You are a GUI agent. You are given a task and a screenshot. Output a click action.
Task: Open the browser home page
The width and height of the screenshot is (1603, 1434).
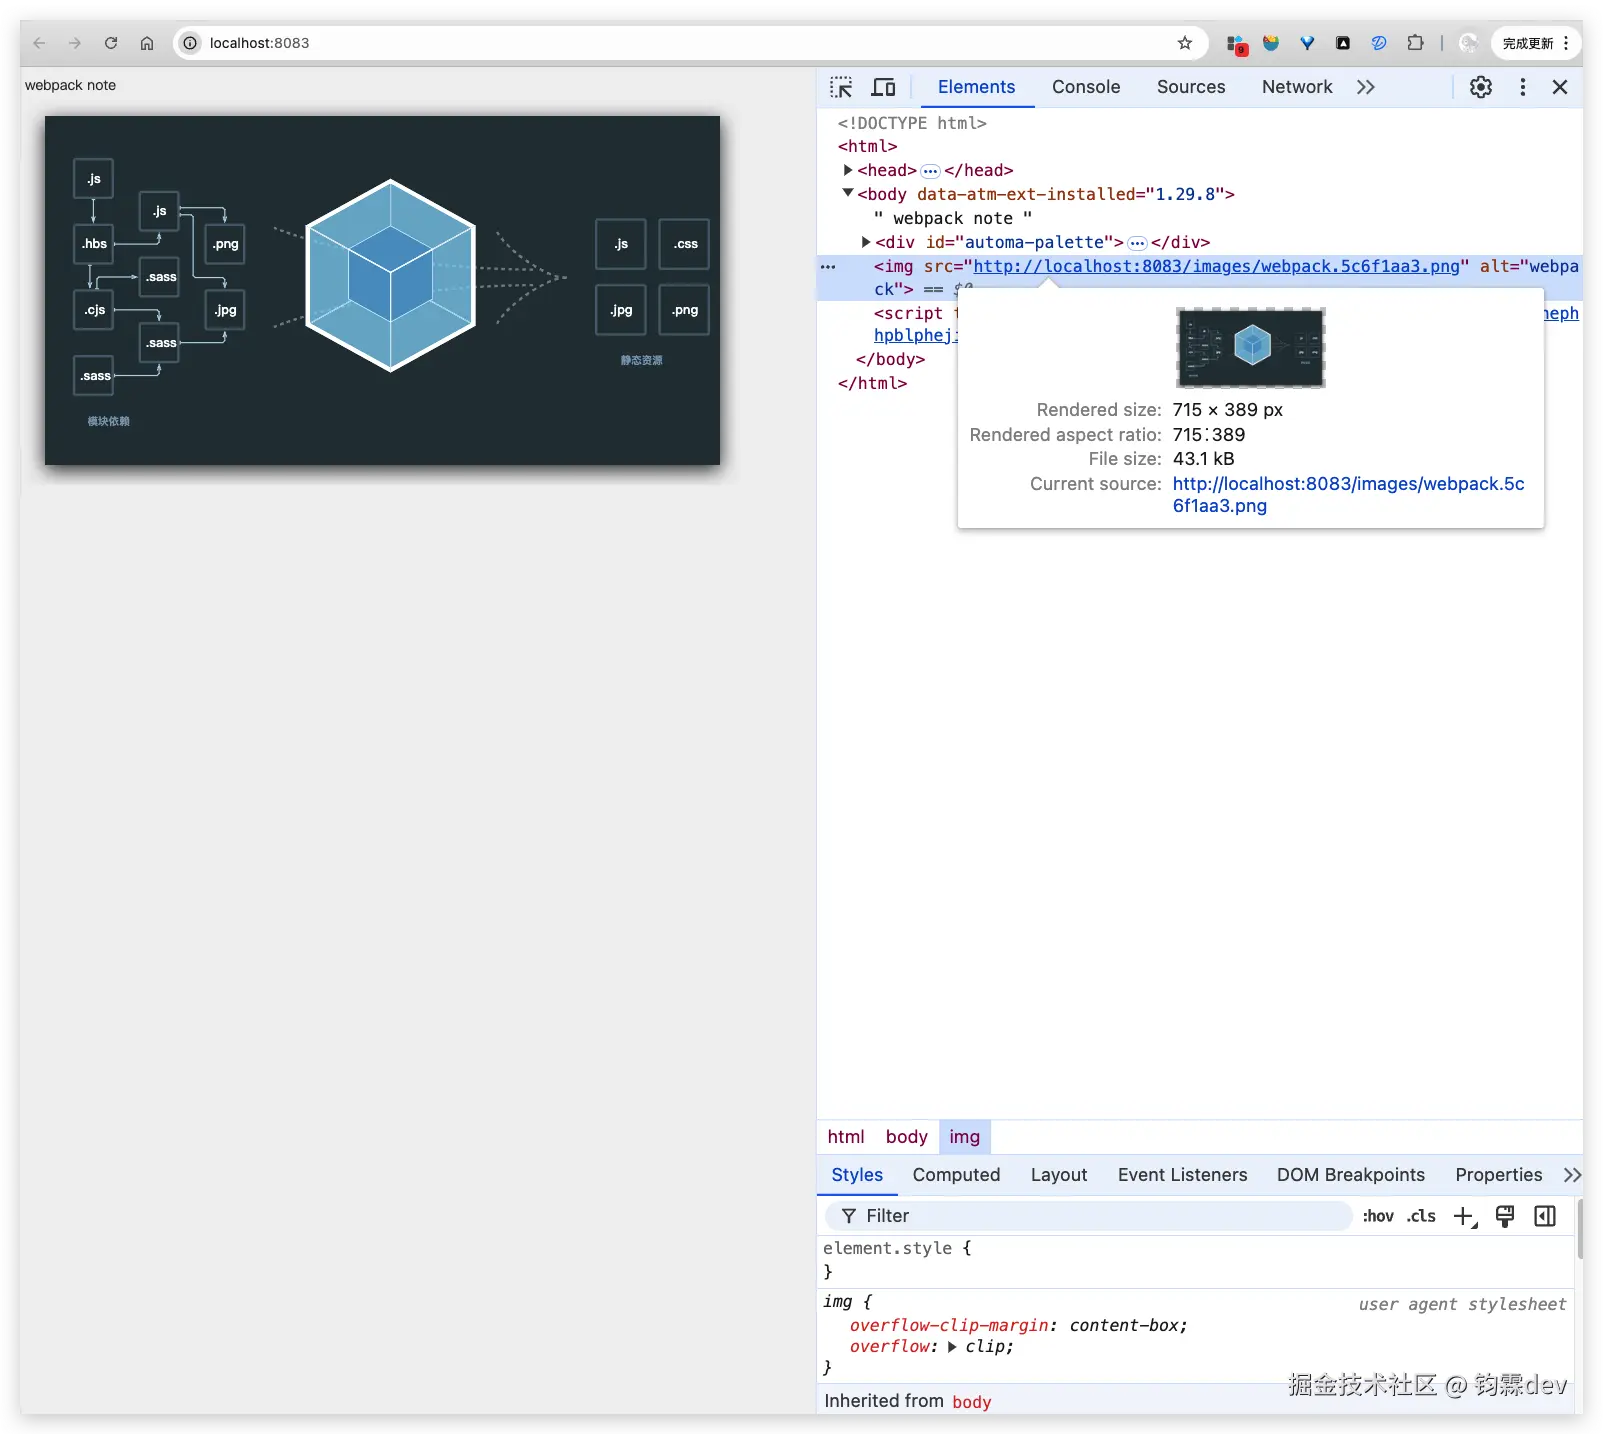(x=147, y=43)
